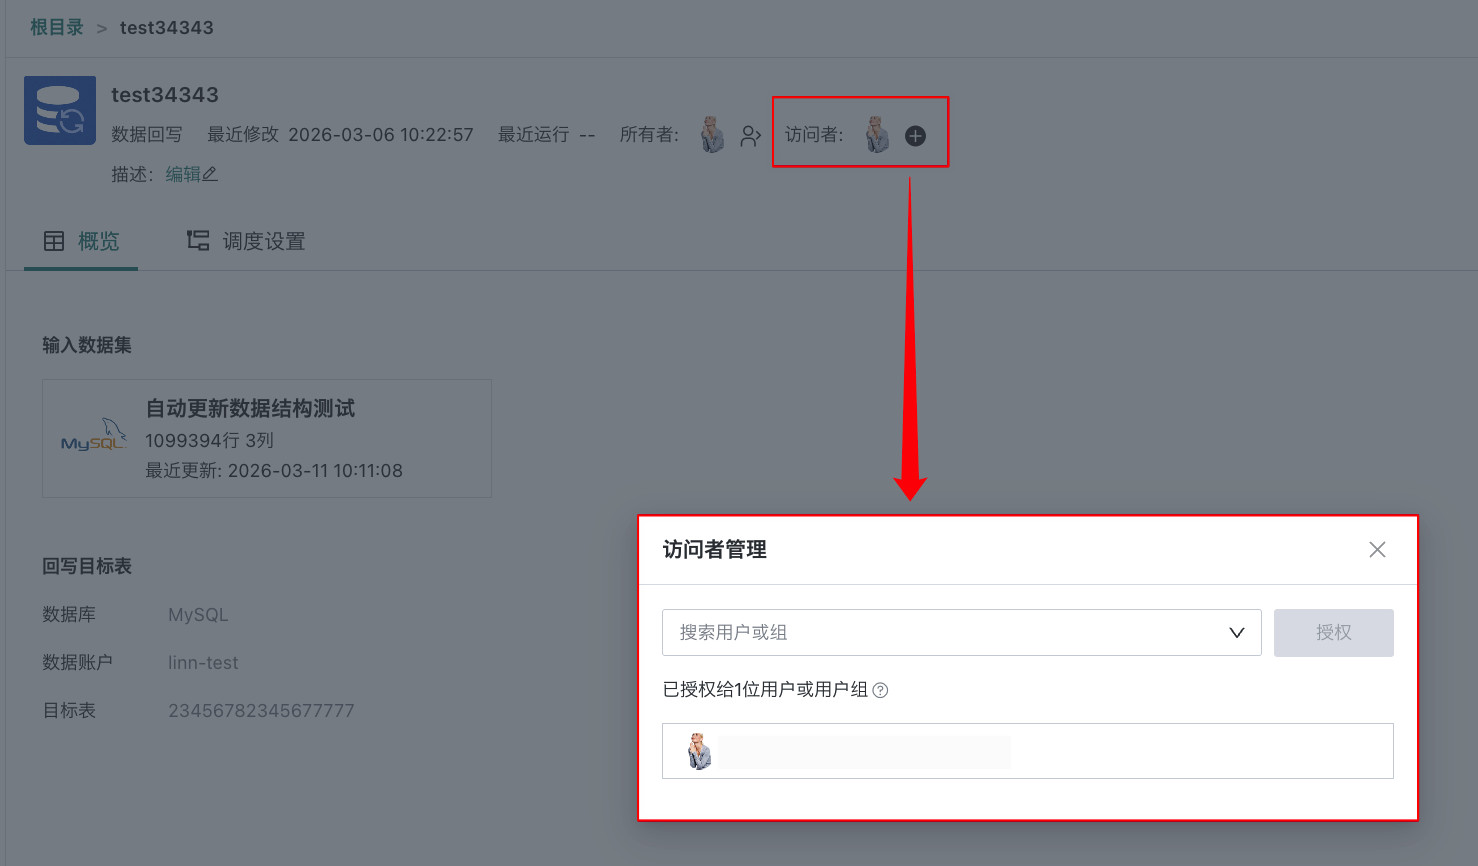Click the authorized user row in the list
The width and height of the screenshot is (1478, 866).
(1027, 751)
